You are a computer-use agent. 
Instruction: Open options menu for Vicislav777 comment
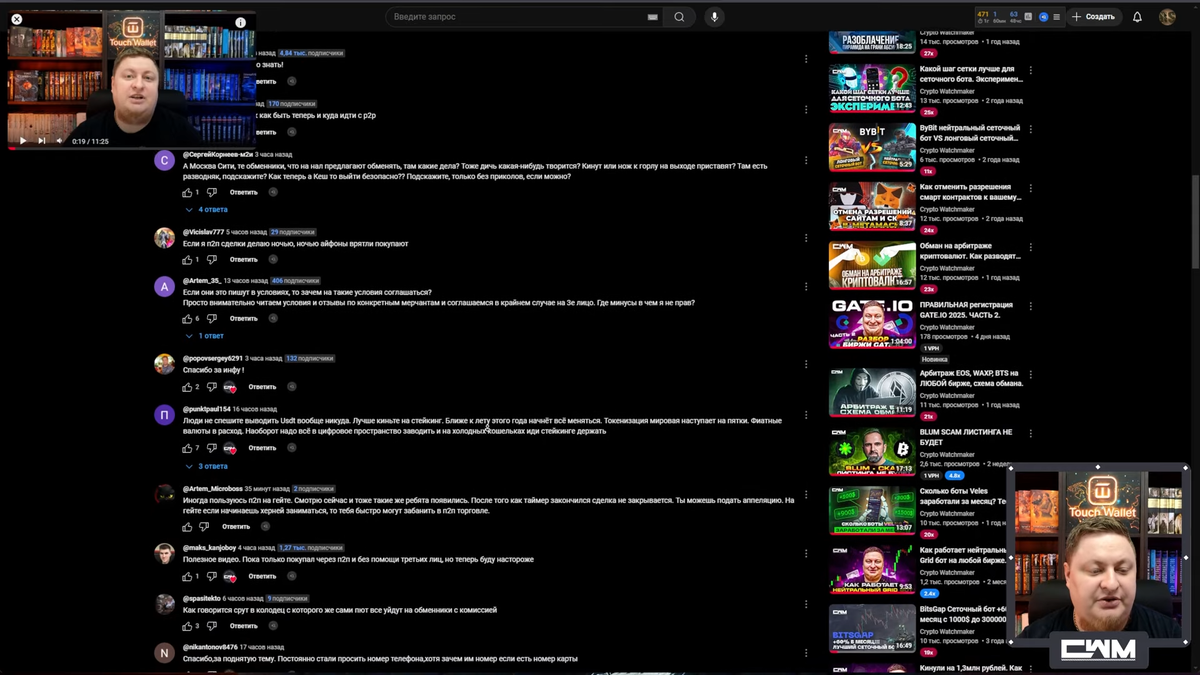(806, 237)
